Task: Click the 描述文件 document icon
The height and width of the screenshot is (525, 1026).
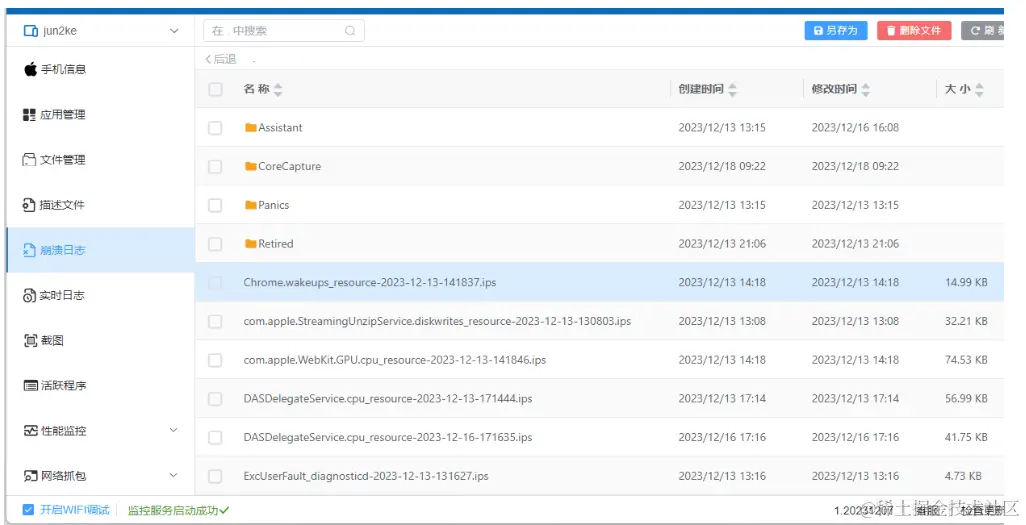Action: 29,205
